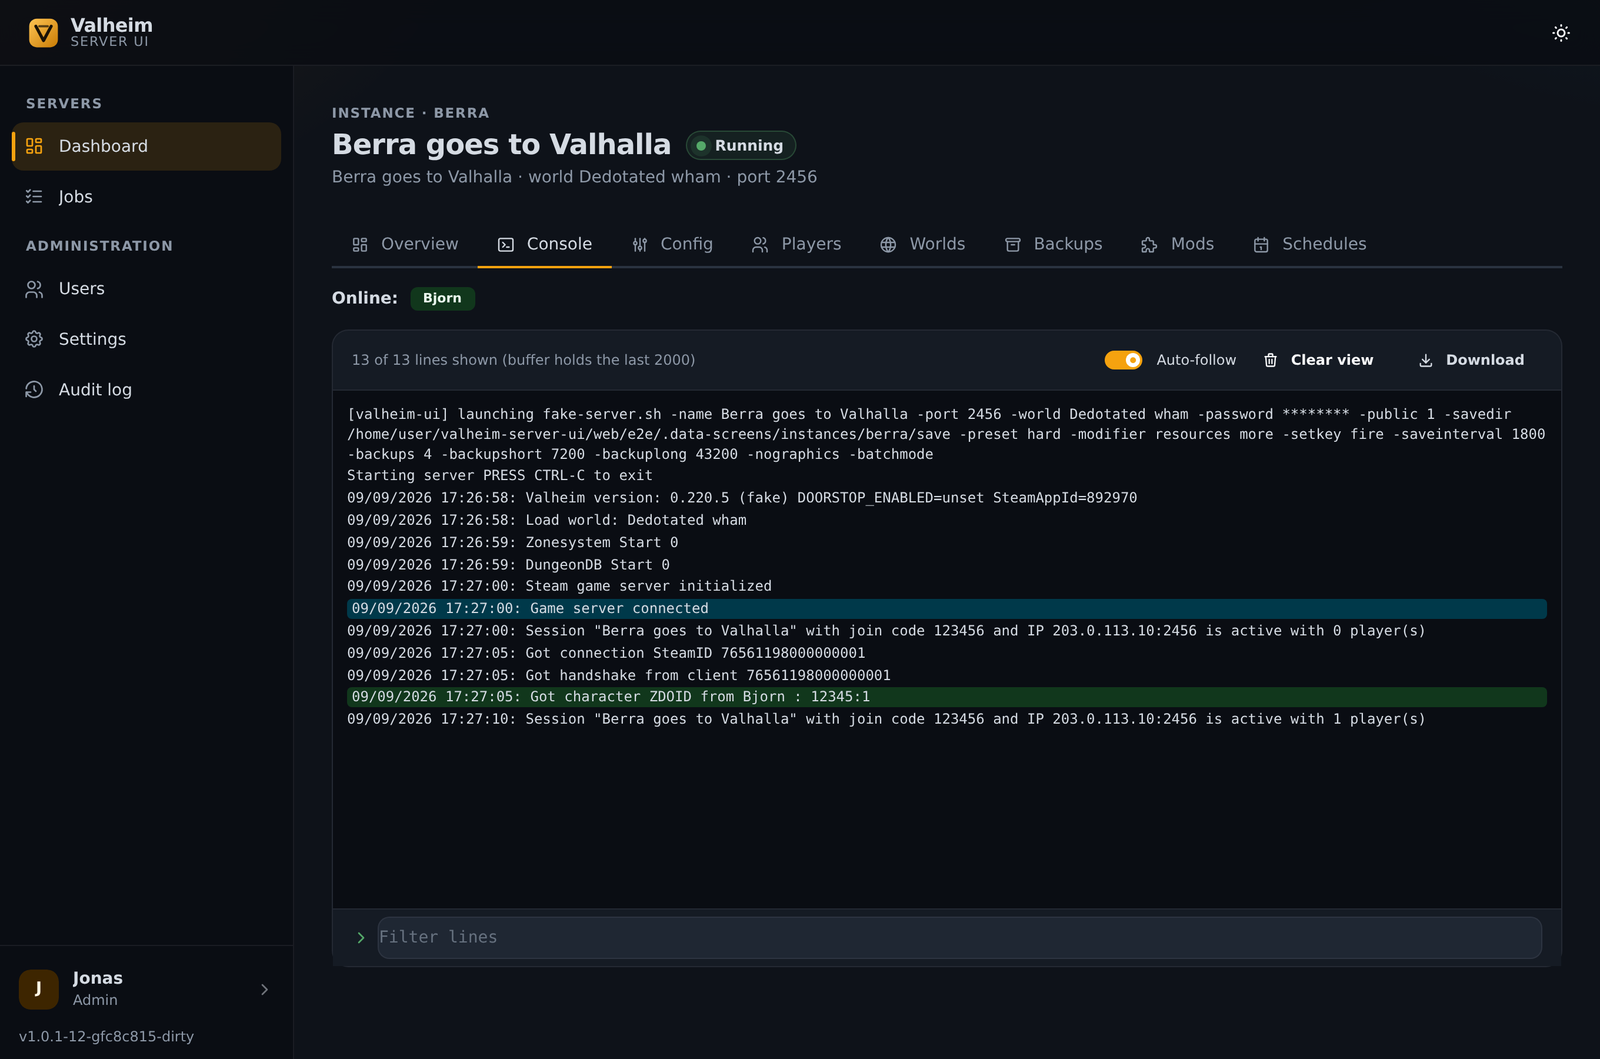Open the Players tab label

(811, 244)
